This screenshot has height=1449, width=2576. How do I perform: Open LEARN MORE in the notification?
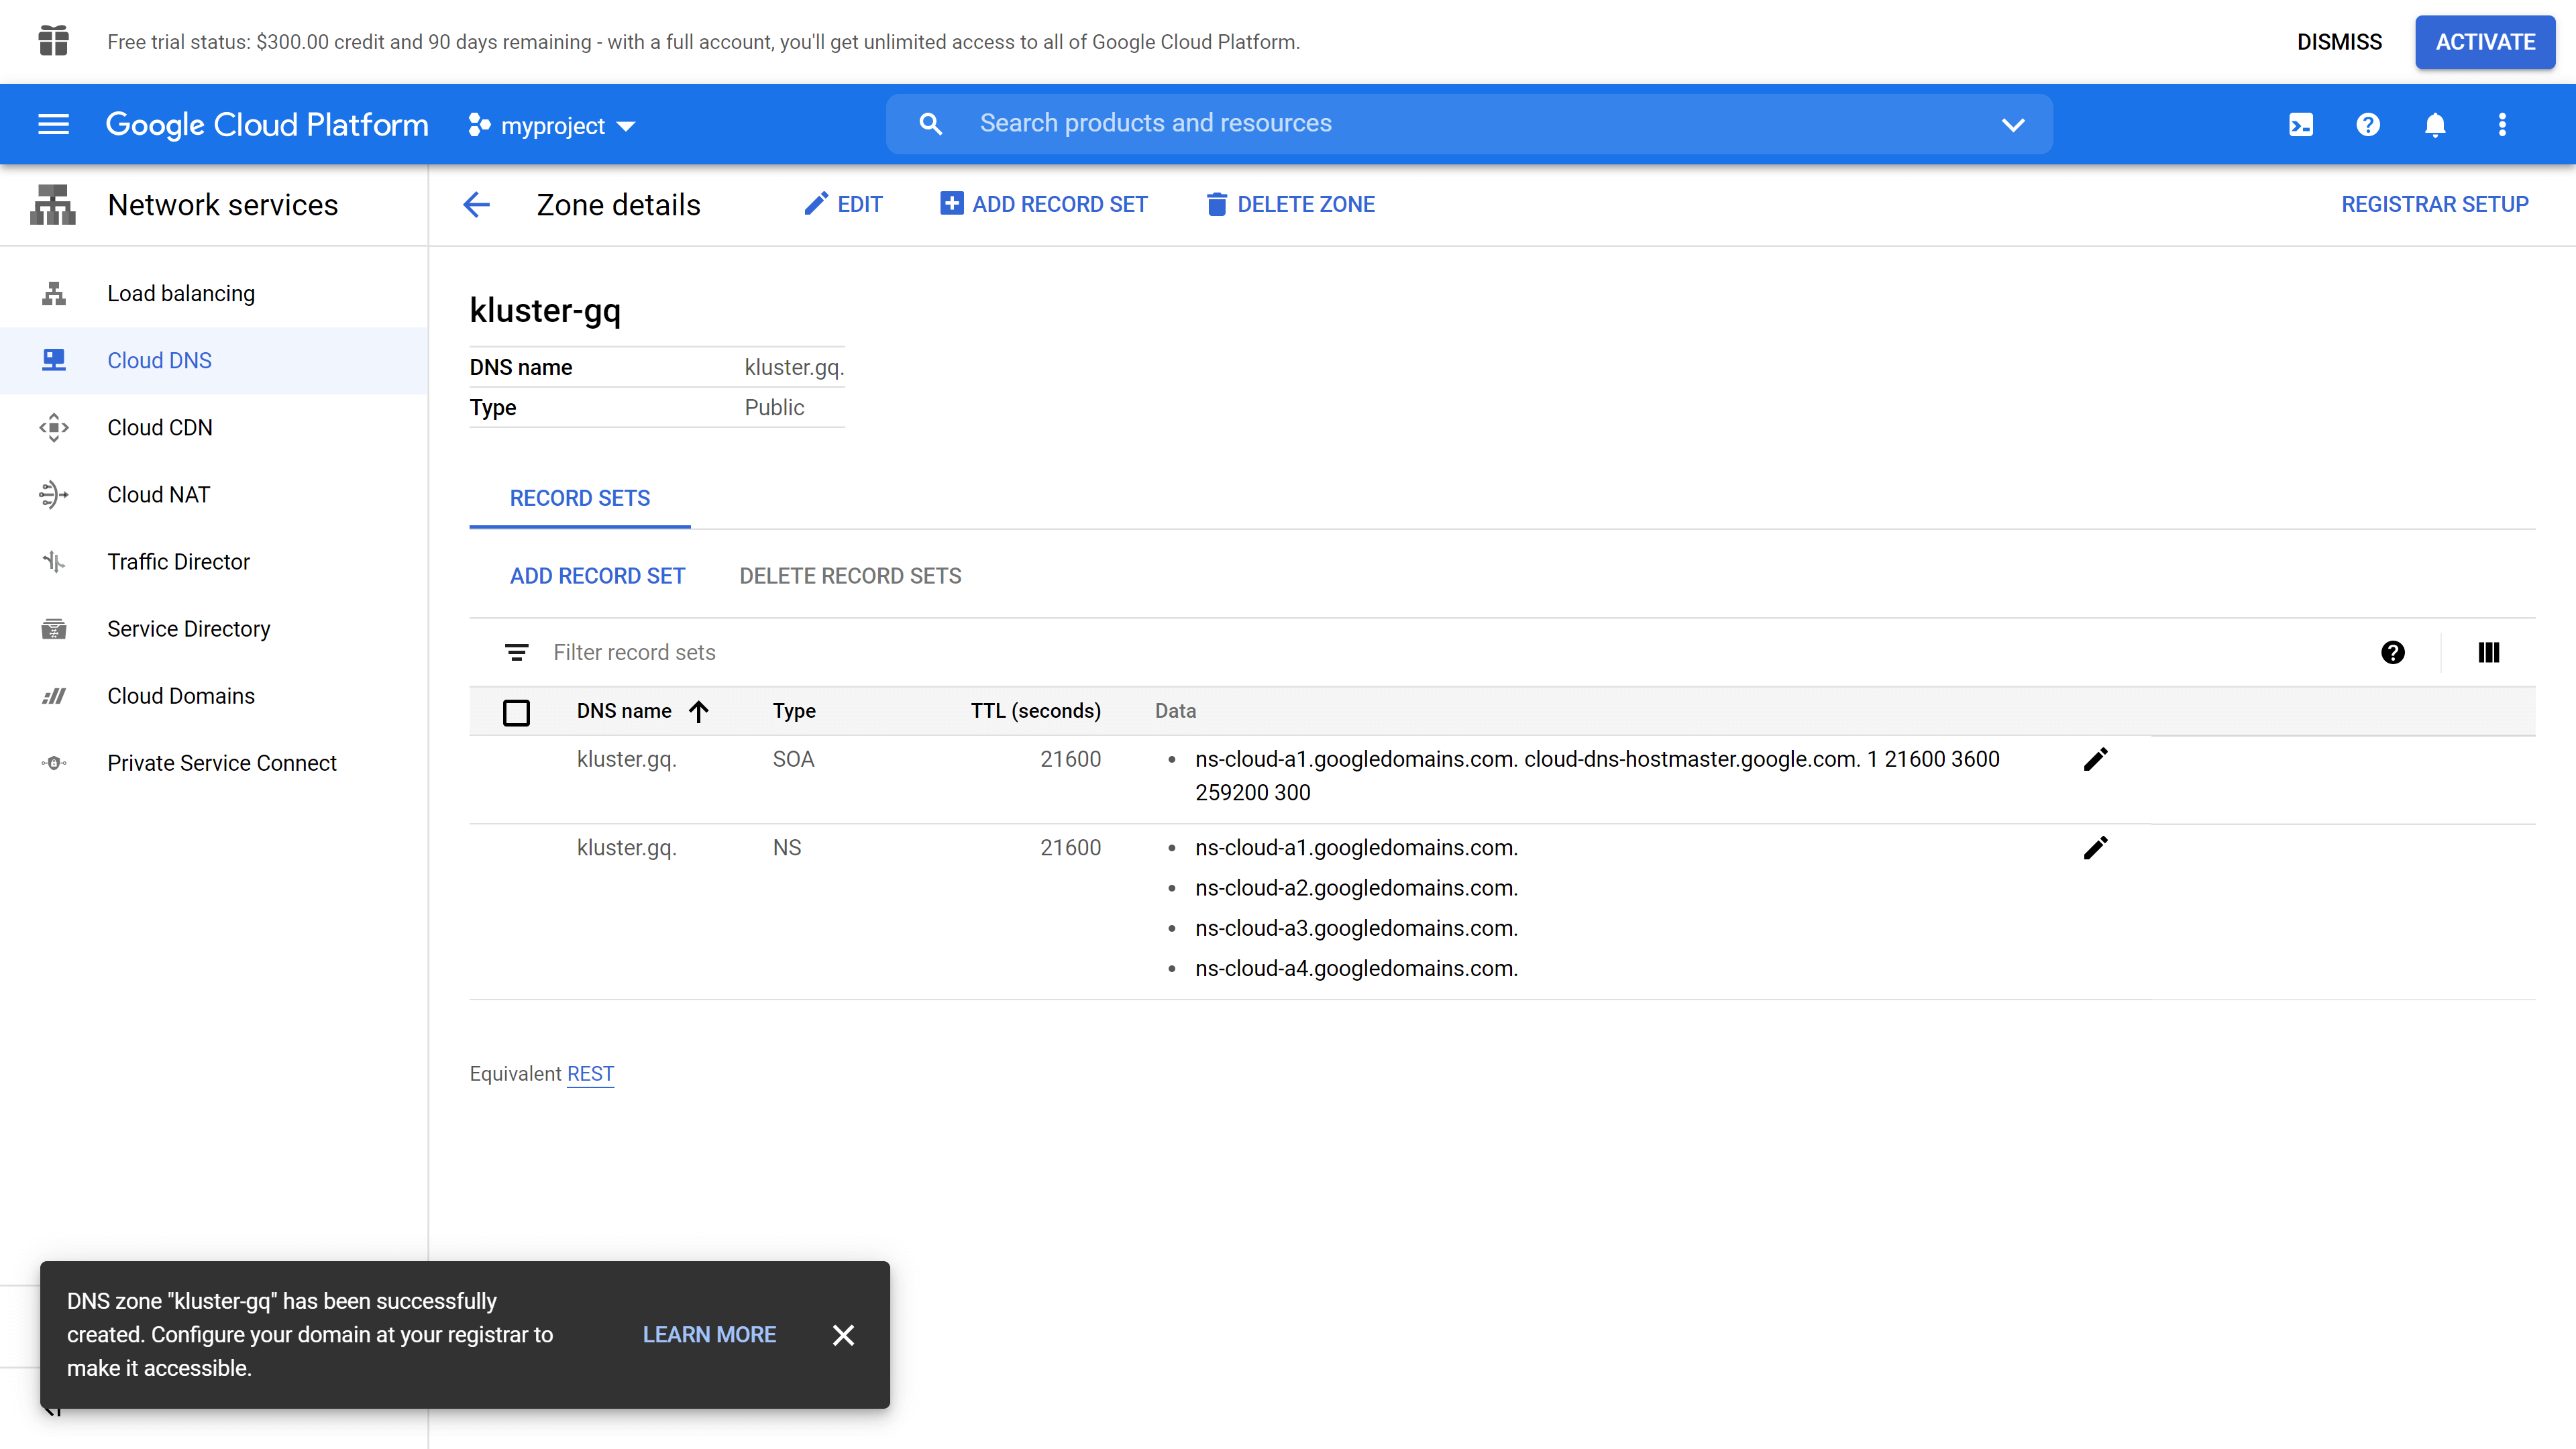(709, 1335)
